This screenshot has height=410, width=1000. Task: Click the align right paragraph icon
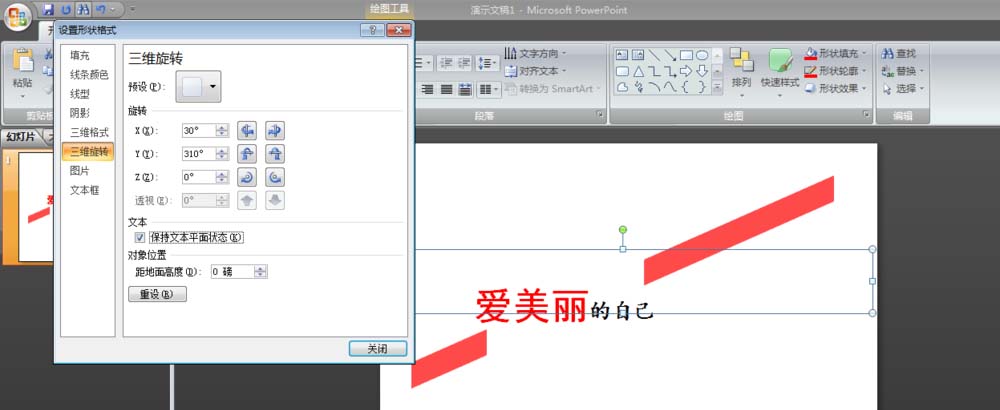(x=427, y=90)
